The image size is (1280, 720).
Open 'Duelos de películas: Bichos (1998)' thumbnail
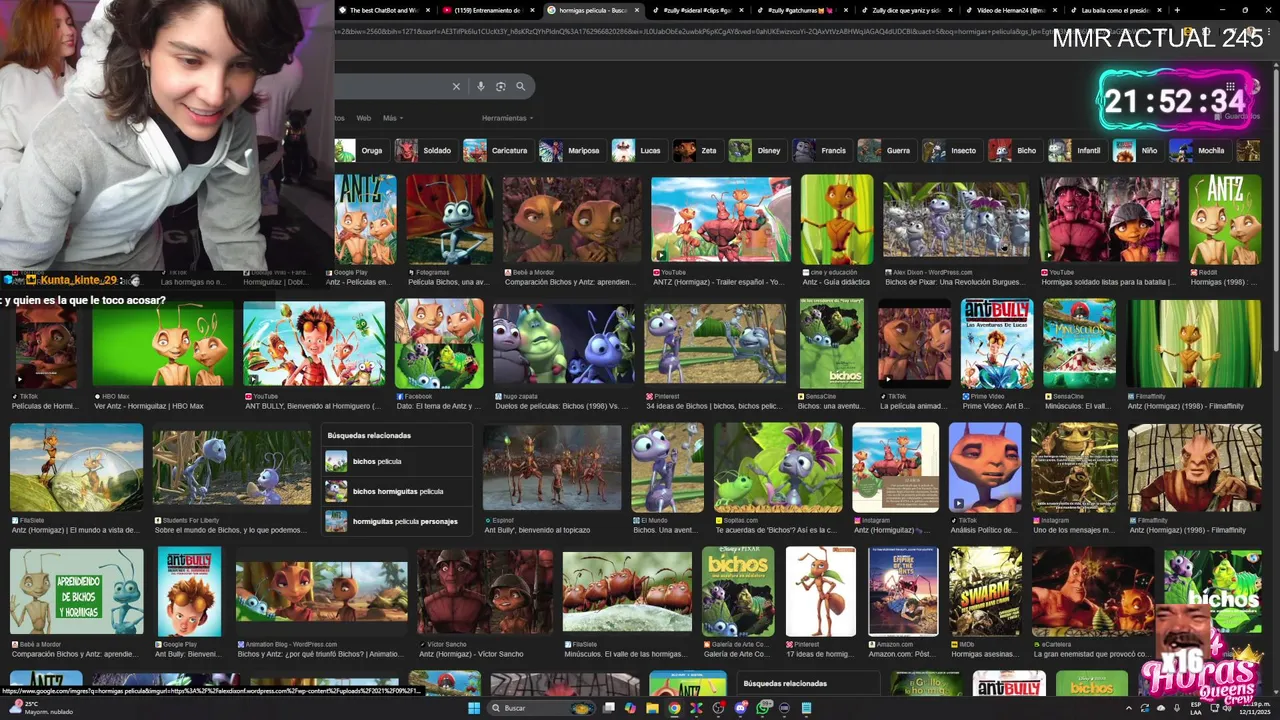[563, 343]
